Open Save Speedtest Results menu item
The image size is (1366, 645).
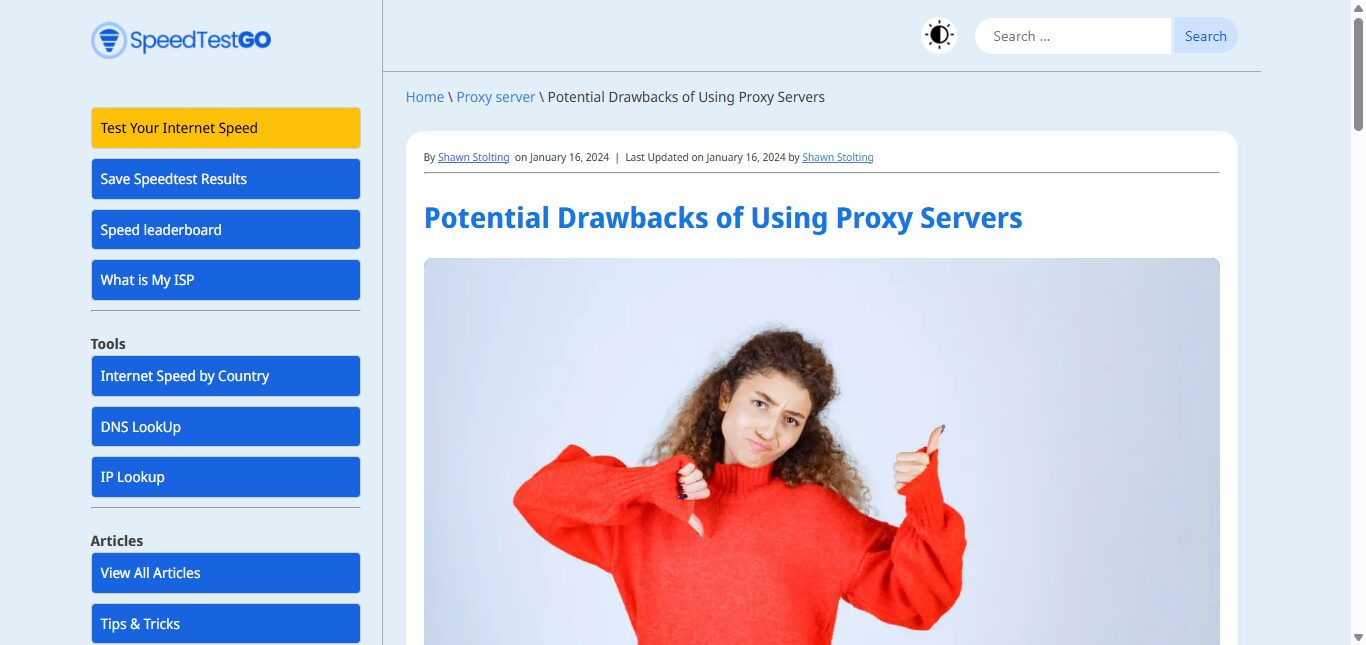[x=225, y=179]
